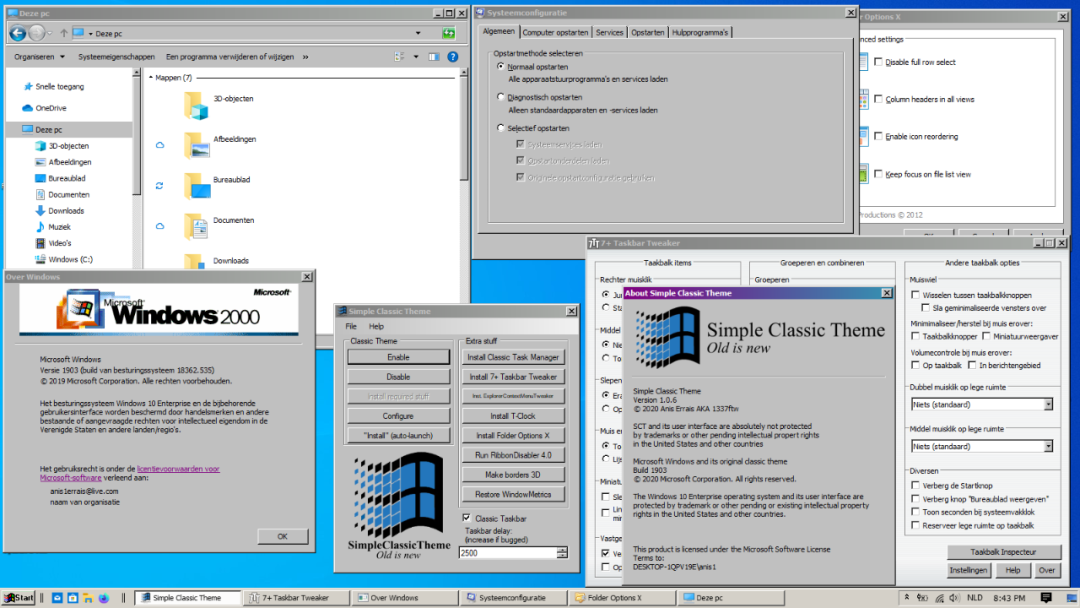The height and width of the screenshot is (608, 1080).
Task: Click the sync icon next to Bureaublad folder
Action: (x=160, y=184)
